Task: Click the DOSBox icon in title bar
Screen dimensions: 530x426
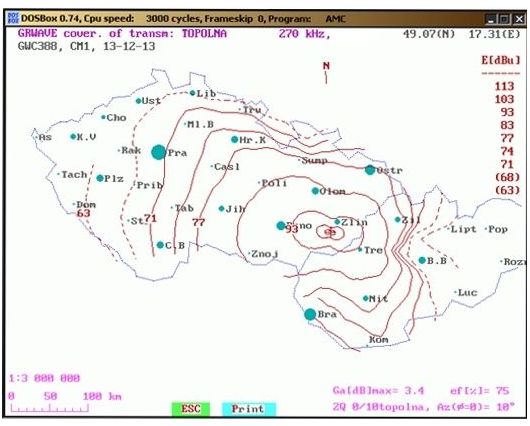Action: coord(13,19)
